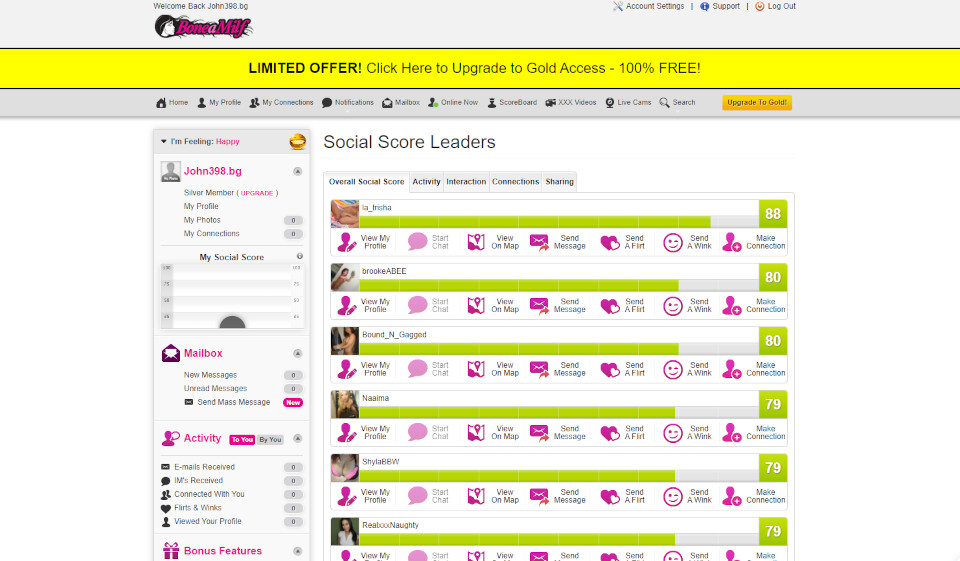
Task: Collapse the Activity sidebar section
Action: (x=297, y=438)
